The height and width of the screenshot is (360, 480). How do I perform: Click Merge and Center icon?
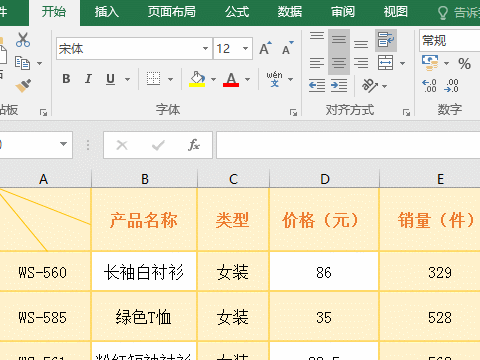[x=386, y=63]
